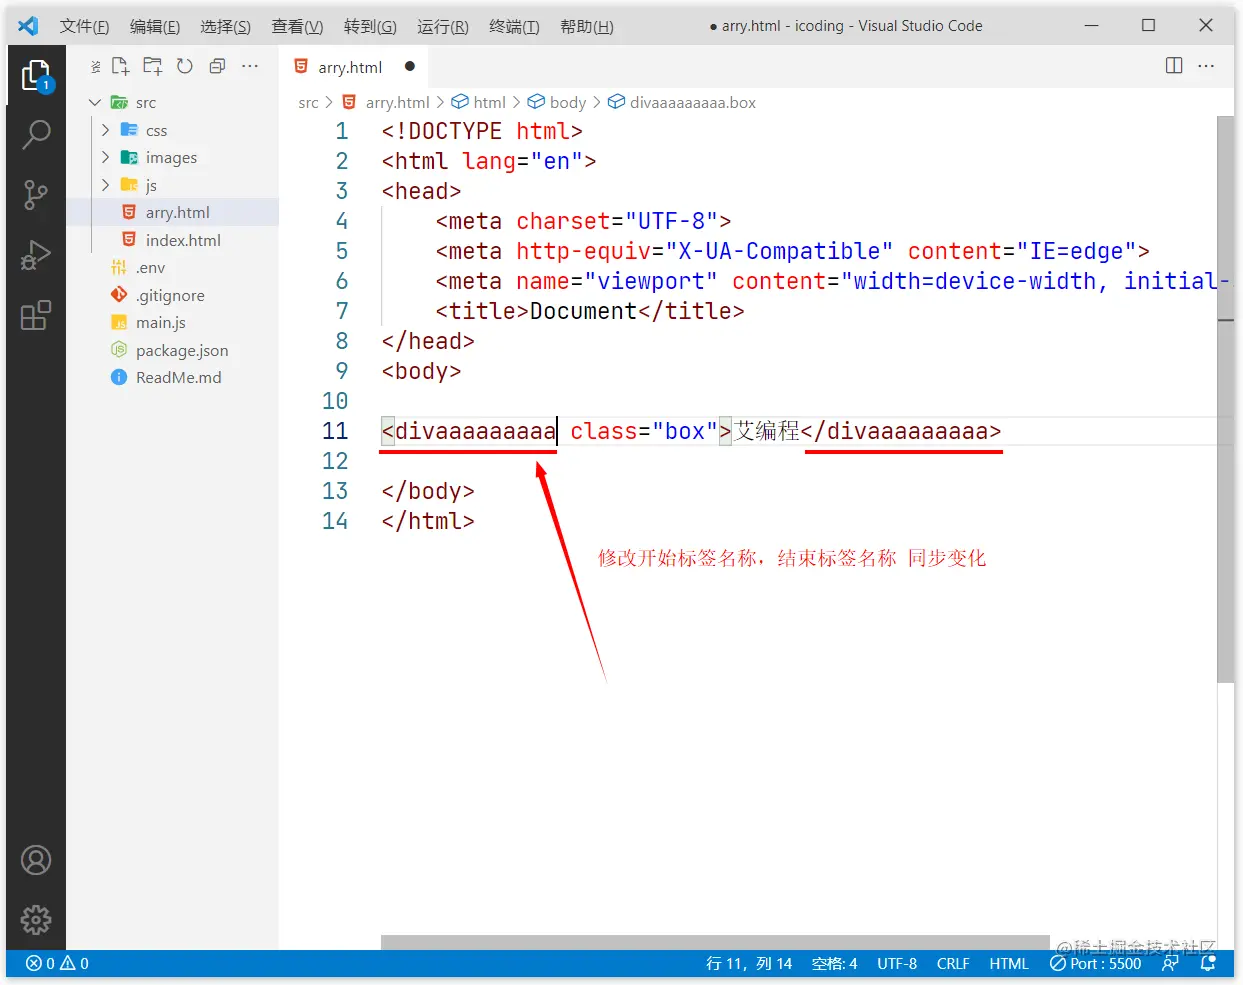This screenshot has width=1243, height=985.
Task: Click src in the breadcrumb
Action: (308, 102)
